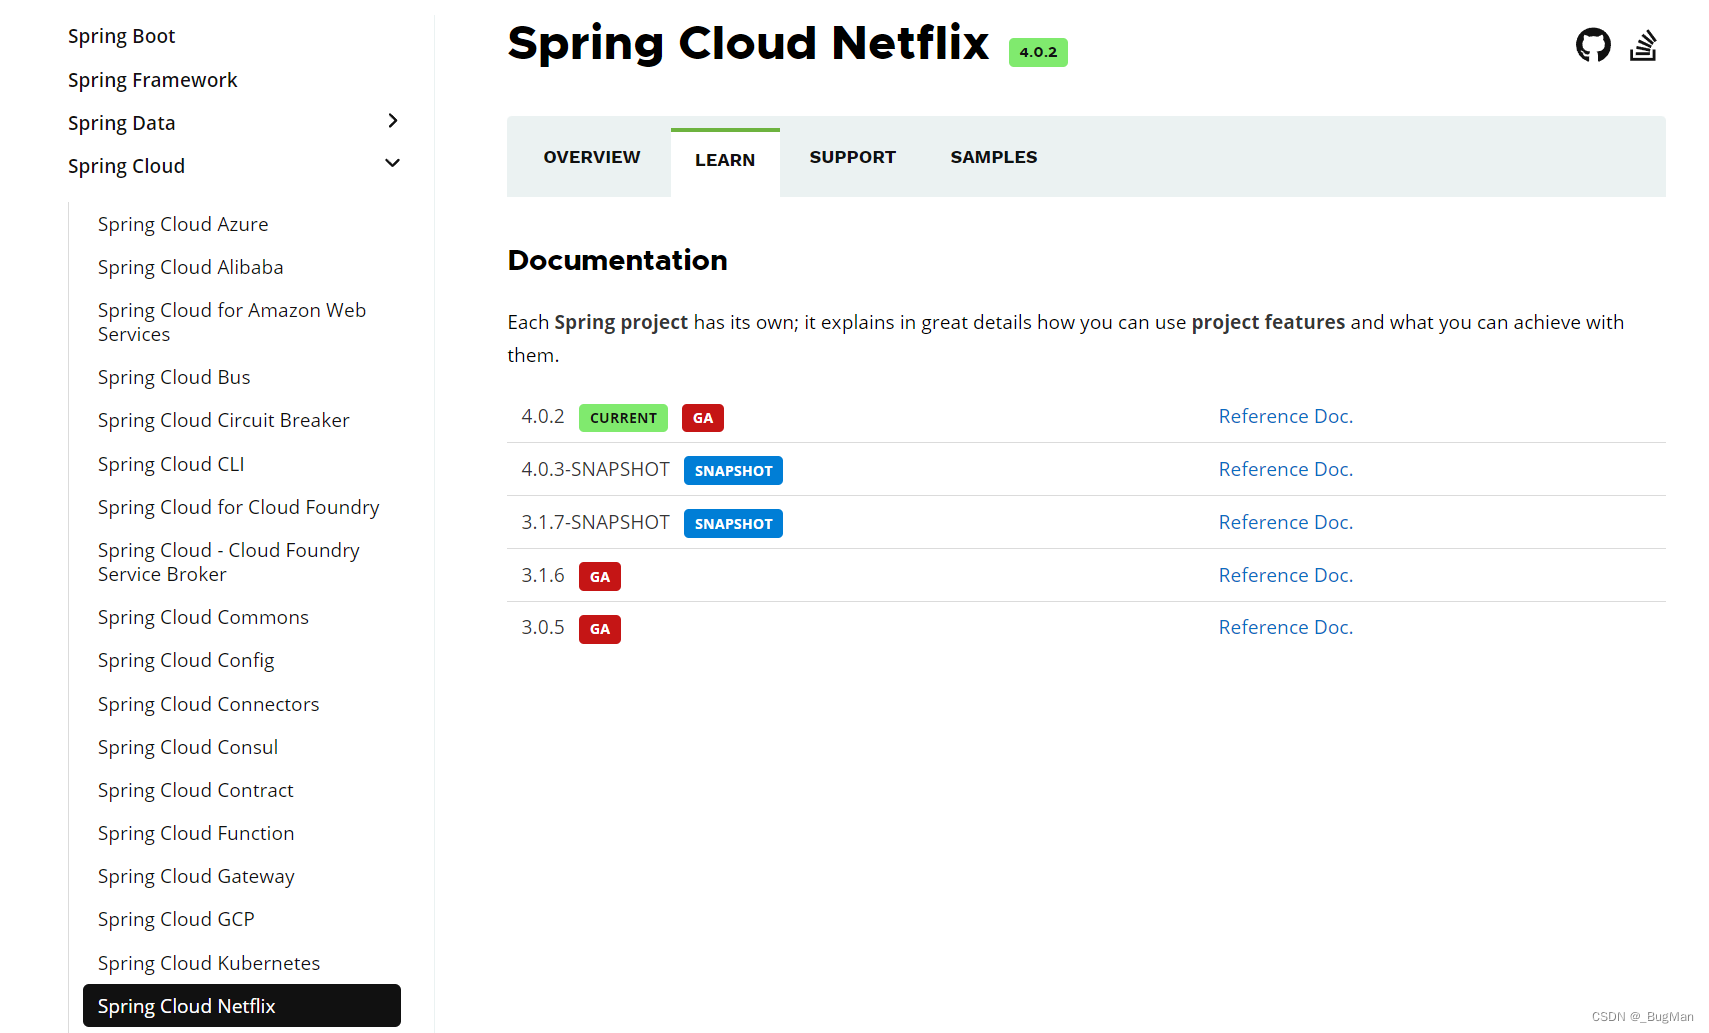Collapse the Spring Cloud chevron

393,163
